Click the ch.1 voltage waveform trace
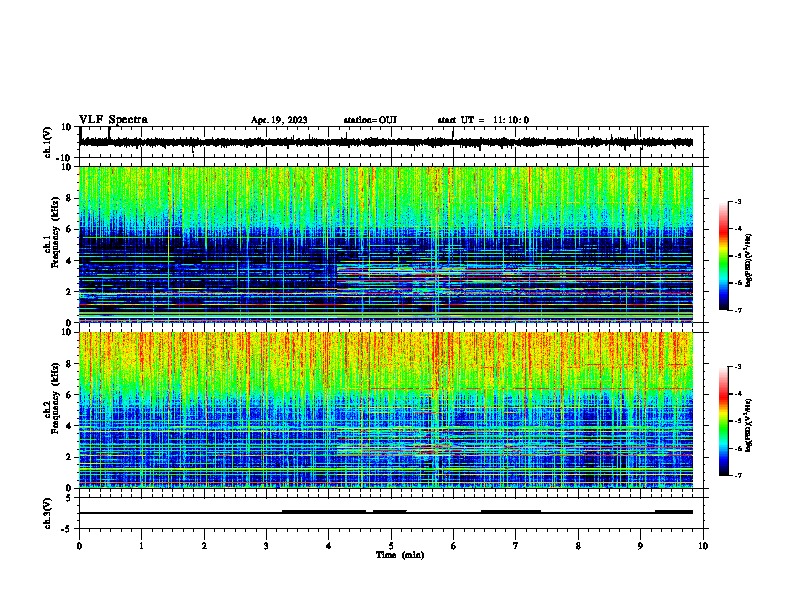The image size is (792, 612). click(386, 142)
